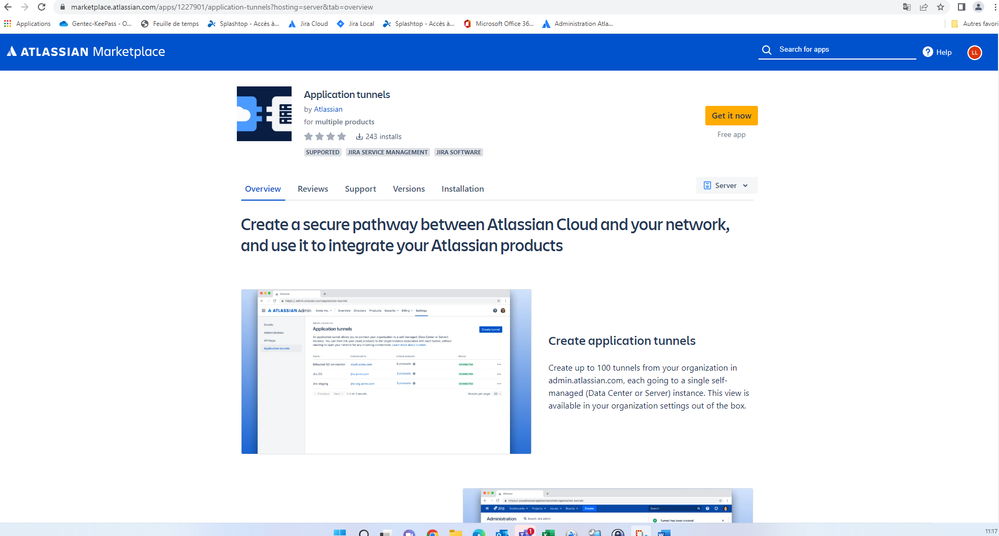This screenshot has height=536, width=999.
Task: Switch to the Support tab
Action: point(361,189)
